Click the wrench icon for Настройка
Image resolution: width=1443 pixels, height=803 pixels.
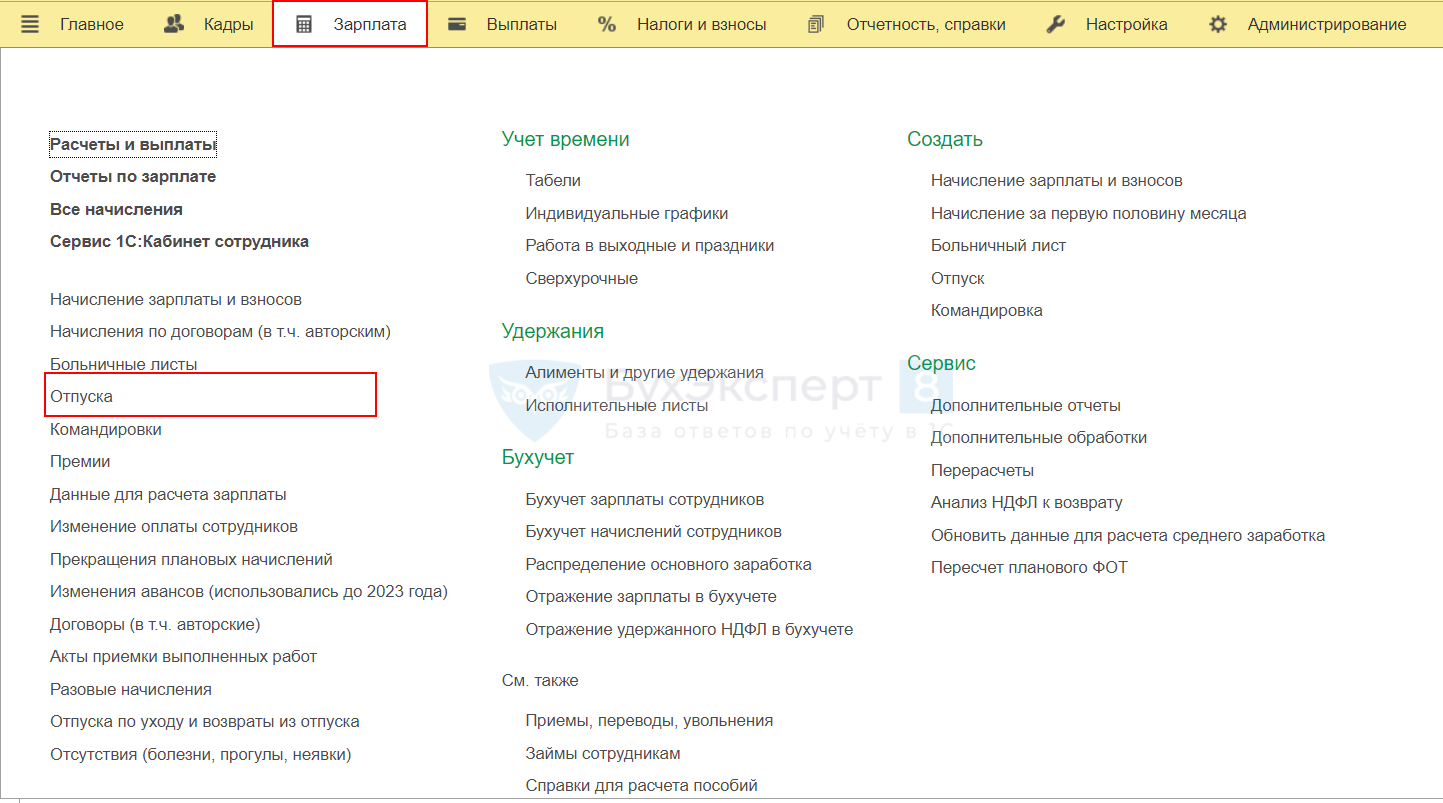(1055, 24)
